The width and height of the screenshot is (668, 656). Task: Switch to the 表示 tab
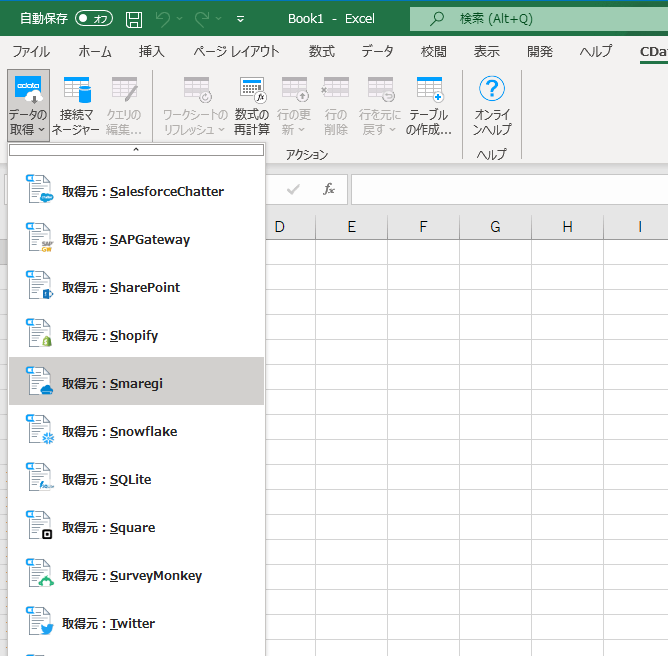point(487,52)
